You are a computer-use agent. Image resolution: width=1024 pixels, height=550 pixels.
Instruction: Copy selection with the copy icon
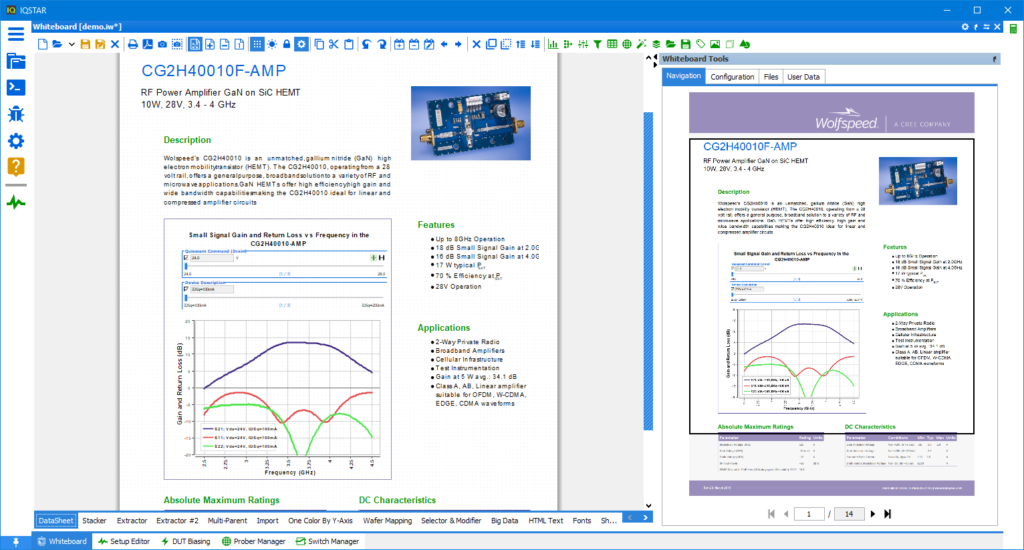tap(319, 44)
